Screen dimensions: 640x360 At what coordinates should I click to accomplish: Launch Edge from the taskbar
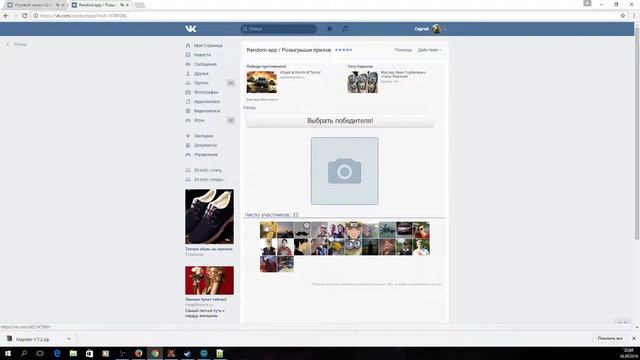[57, 353]
